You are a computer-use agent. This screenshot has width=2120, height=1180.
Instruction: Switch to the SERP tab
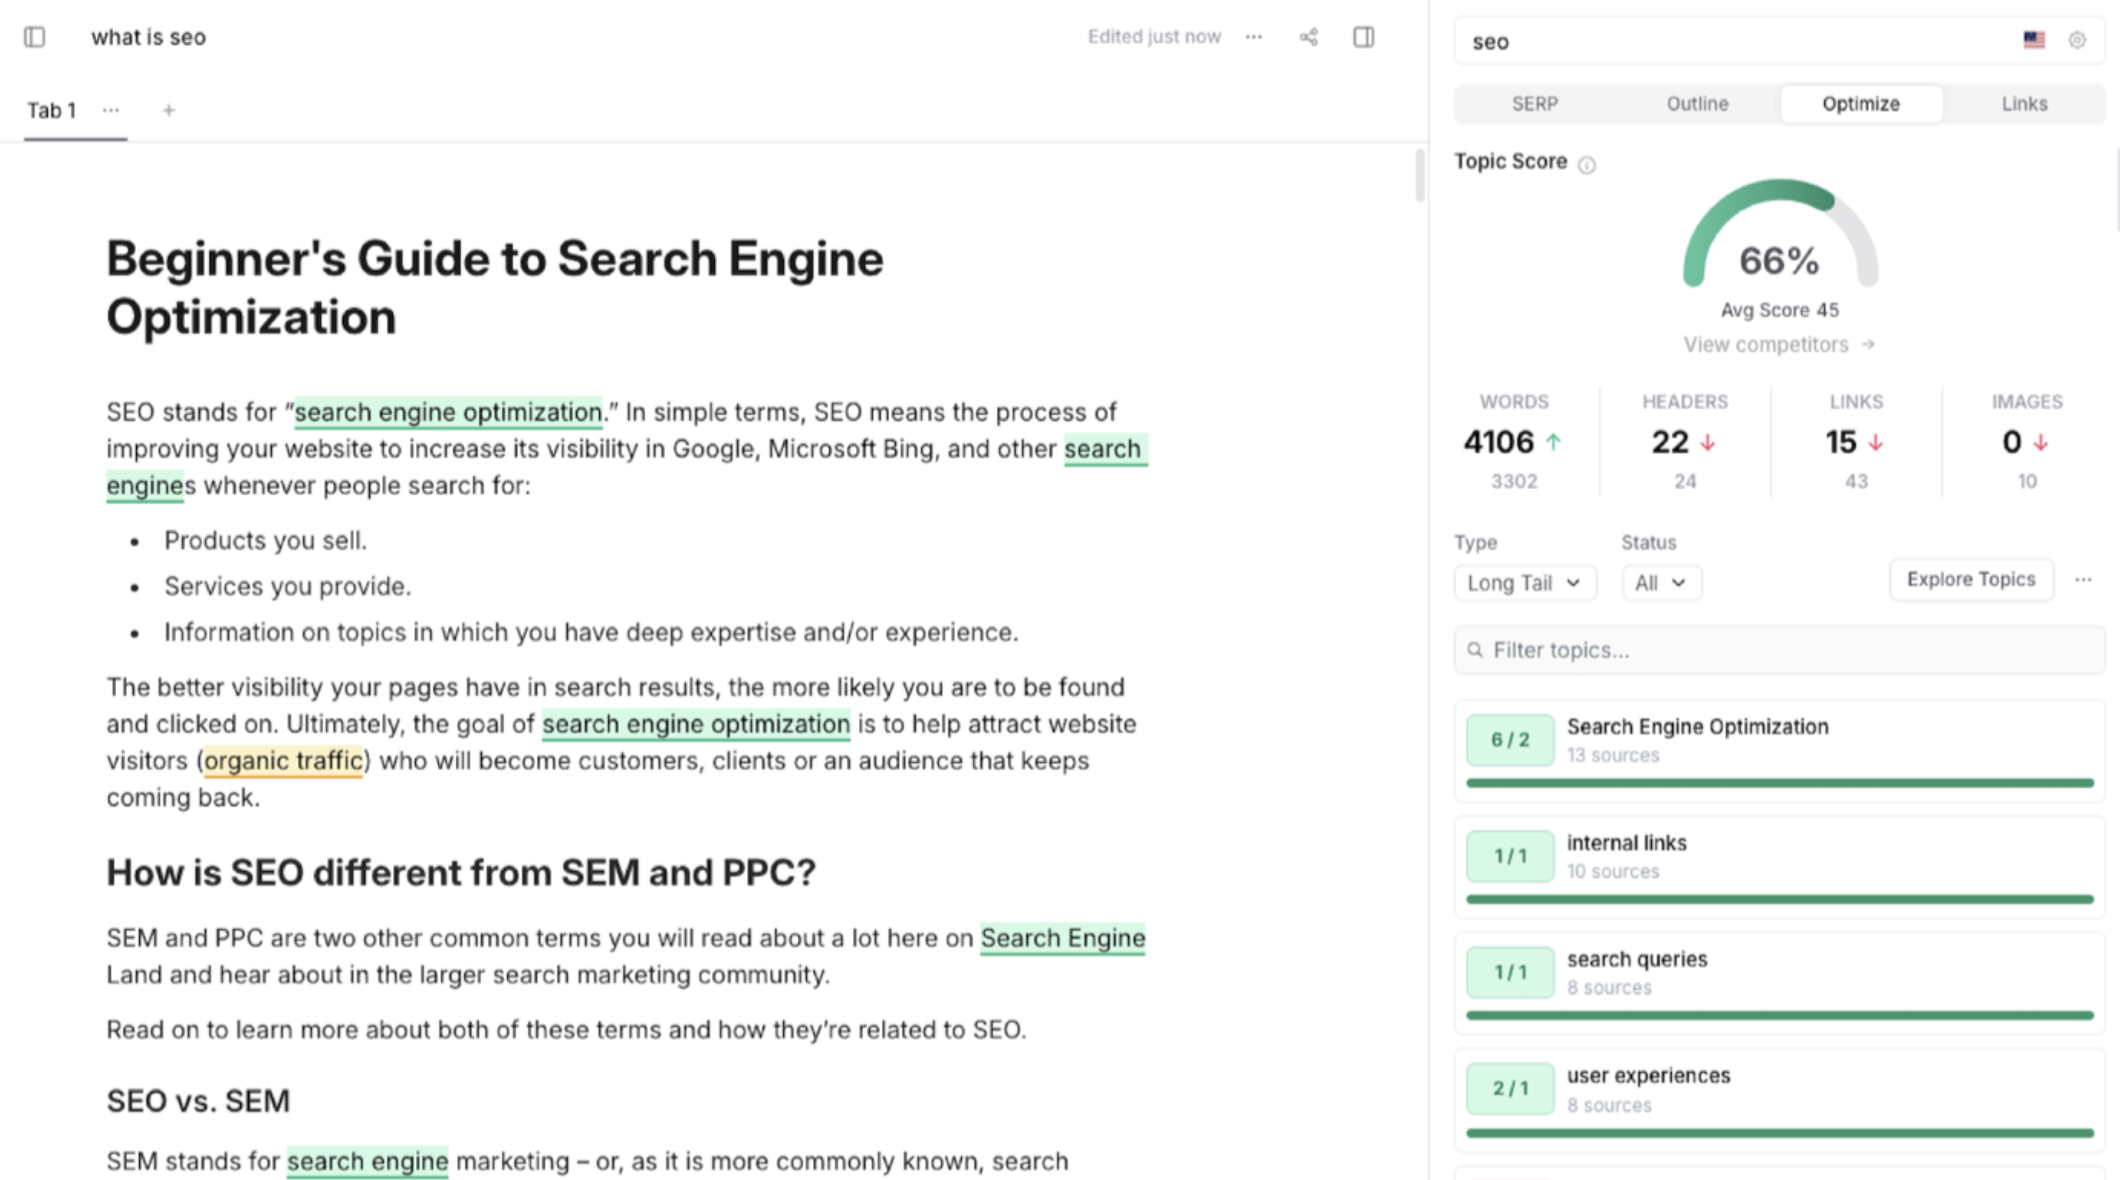[1534, 104]
